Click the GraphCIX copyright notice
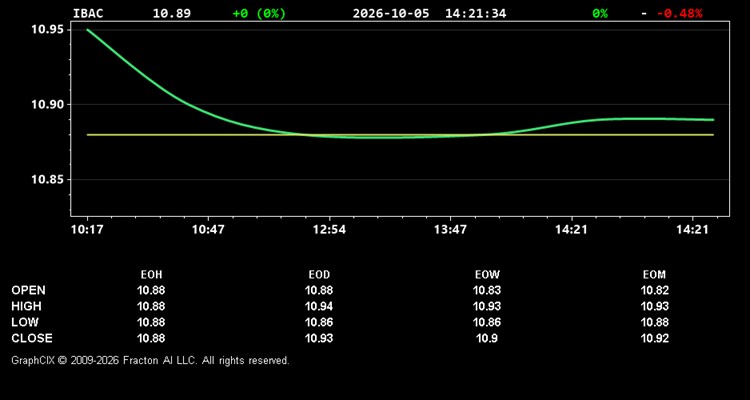 150,360
